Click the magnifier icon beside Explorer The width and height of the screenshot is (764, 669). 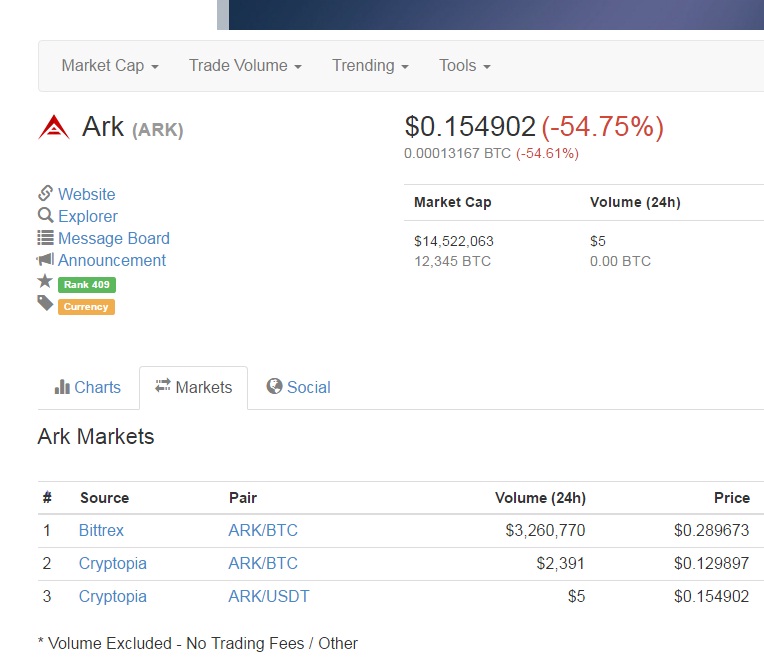pyautogui.click(x=45, y=215)
